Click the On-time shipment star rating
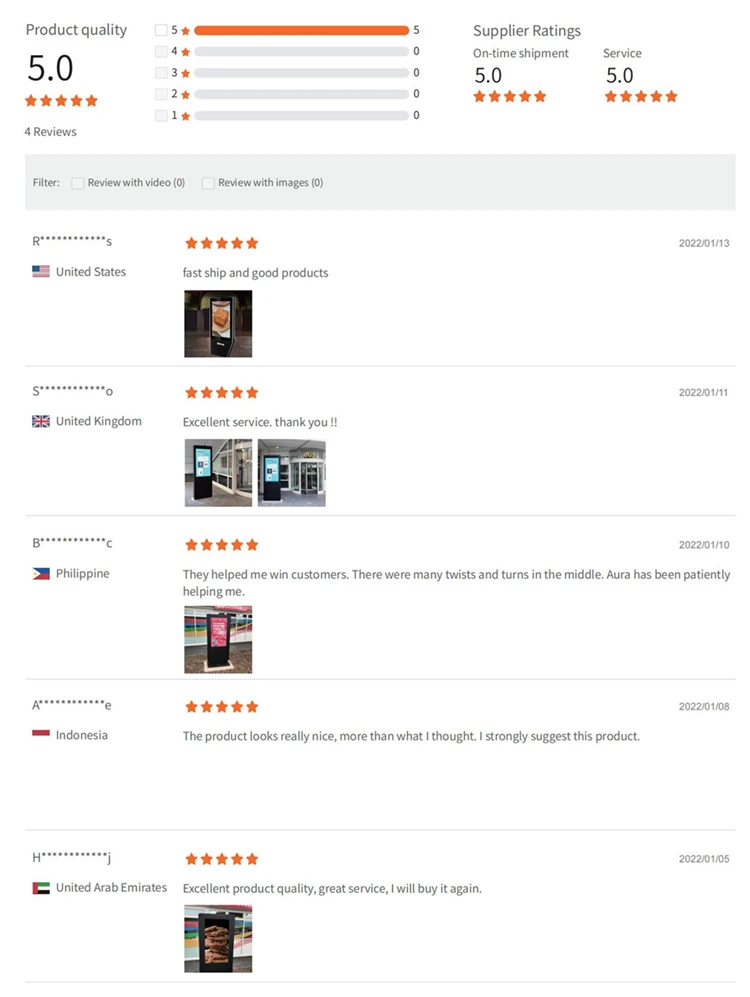The height and width of the screenshot is (997, 750). 510,97
